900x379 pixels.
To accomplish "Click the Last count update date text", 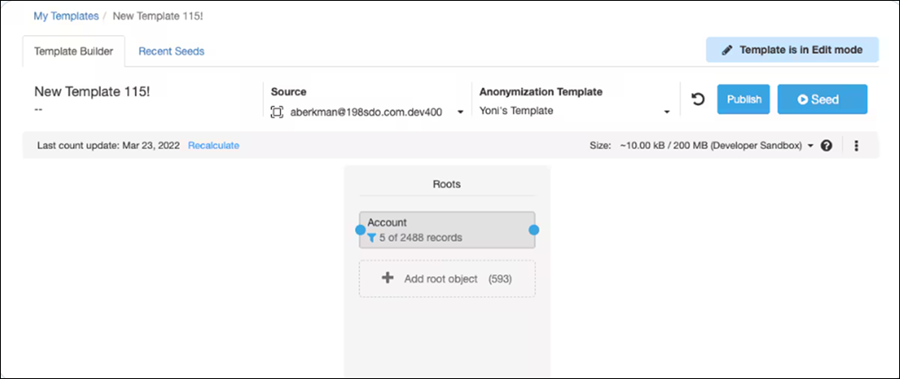I will [x=108, y=145].
